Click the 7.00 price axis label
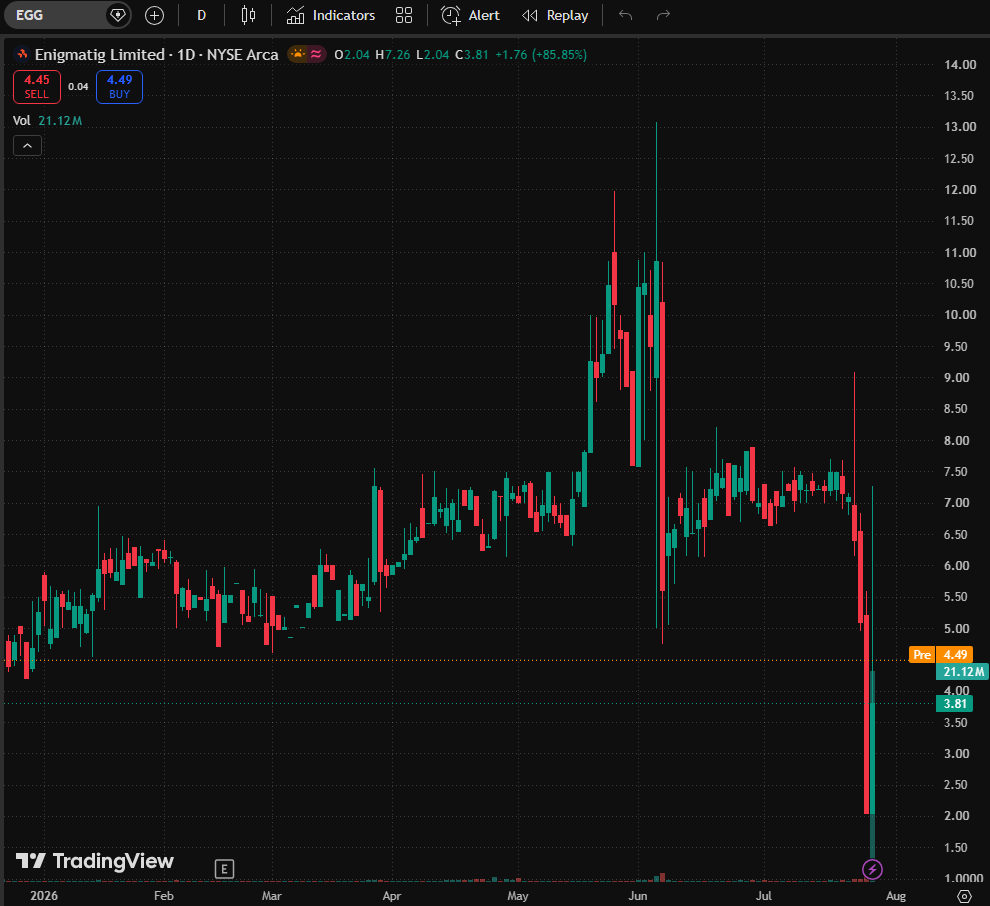The height and width of the screenshot is (906, 990). (x=957, y=503)
